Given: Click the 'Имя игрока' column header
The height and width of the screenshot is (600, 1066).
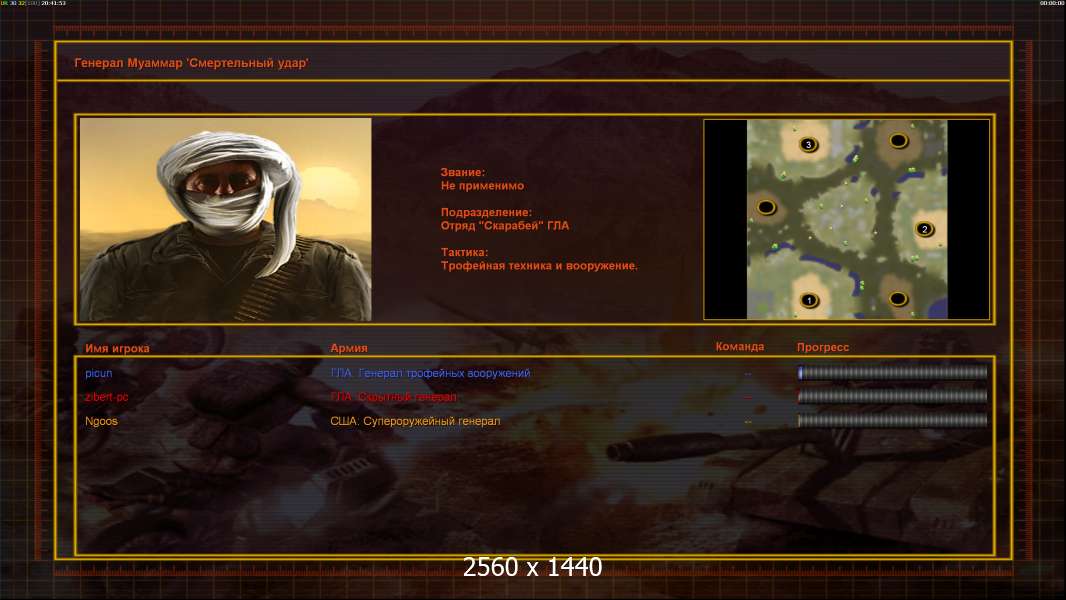Looking at the screenshot, I should pyautogui.click(x=117, y=349).
